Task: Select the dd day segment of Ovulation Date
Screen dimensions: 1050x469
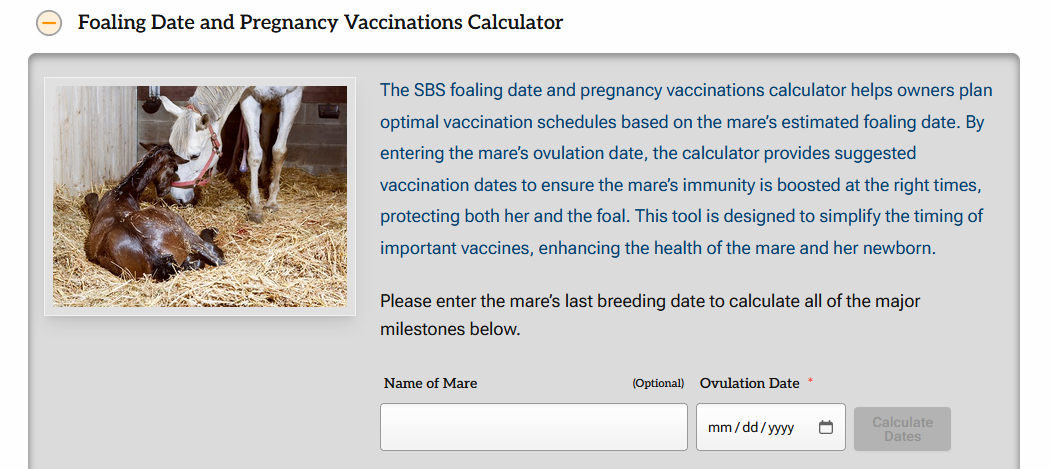Action: pyautogui.click(x=749, y=427)
